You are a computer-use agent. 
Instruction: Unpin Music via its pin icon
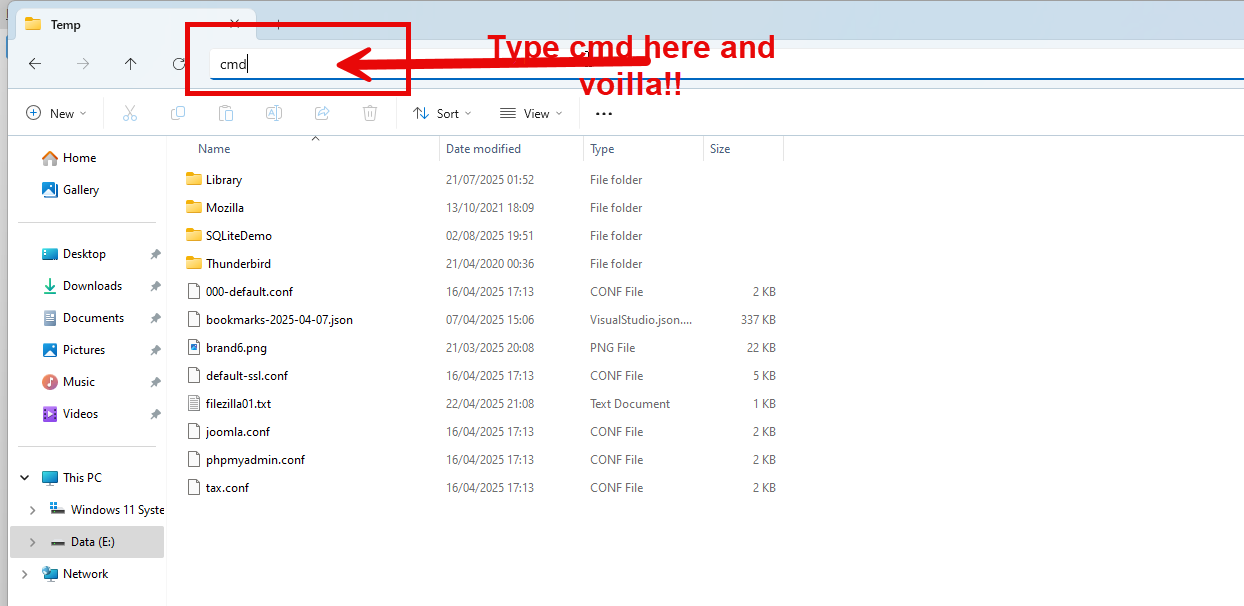pos(155,382)
